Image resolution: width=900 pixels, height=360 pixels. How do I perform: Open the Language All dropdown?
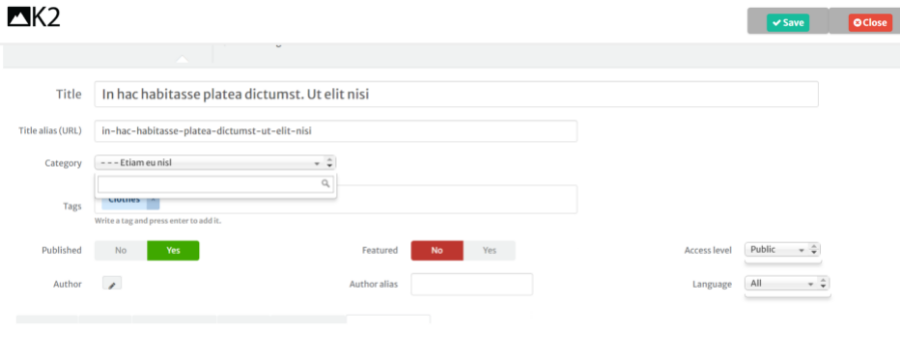click(787, 284)
